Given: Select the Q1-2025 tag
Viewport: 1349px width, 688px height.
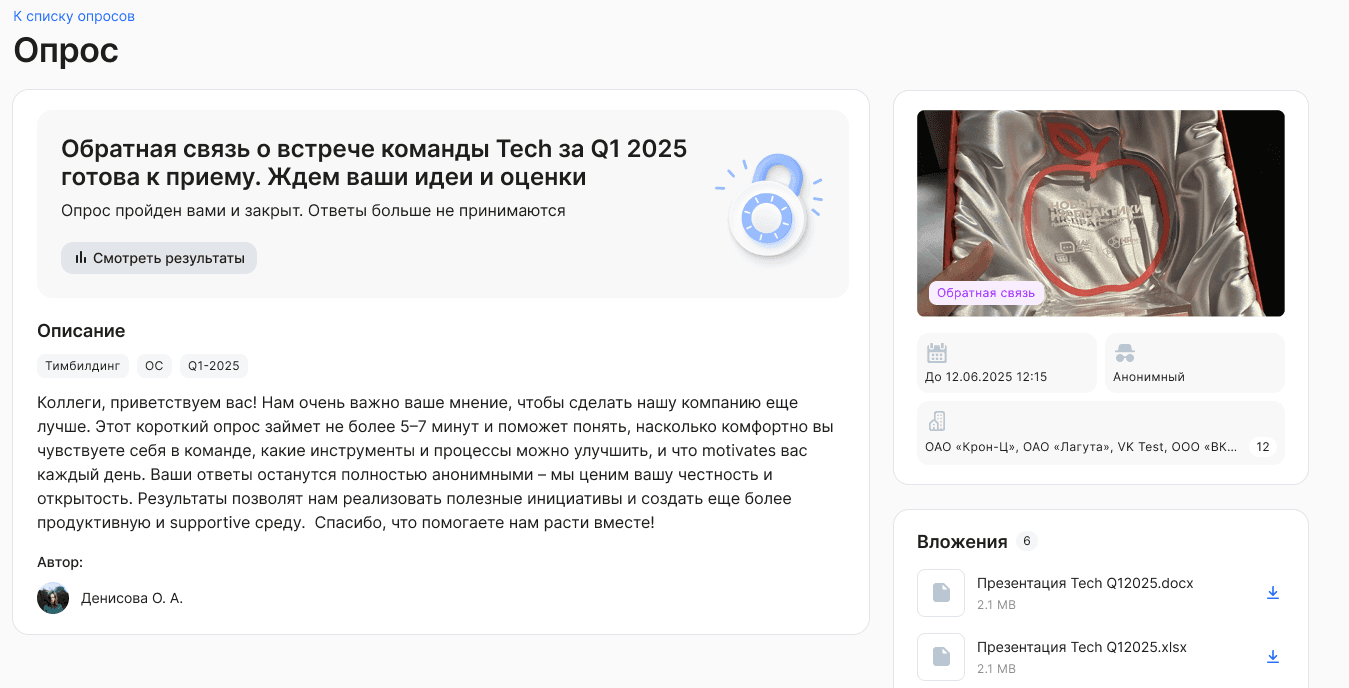Looking at the screenshot, I should pyautogui.click(x=213, y=365).
